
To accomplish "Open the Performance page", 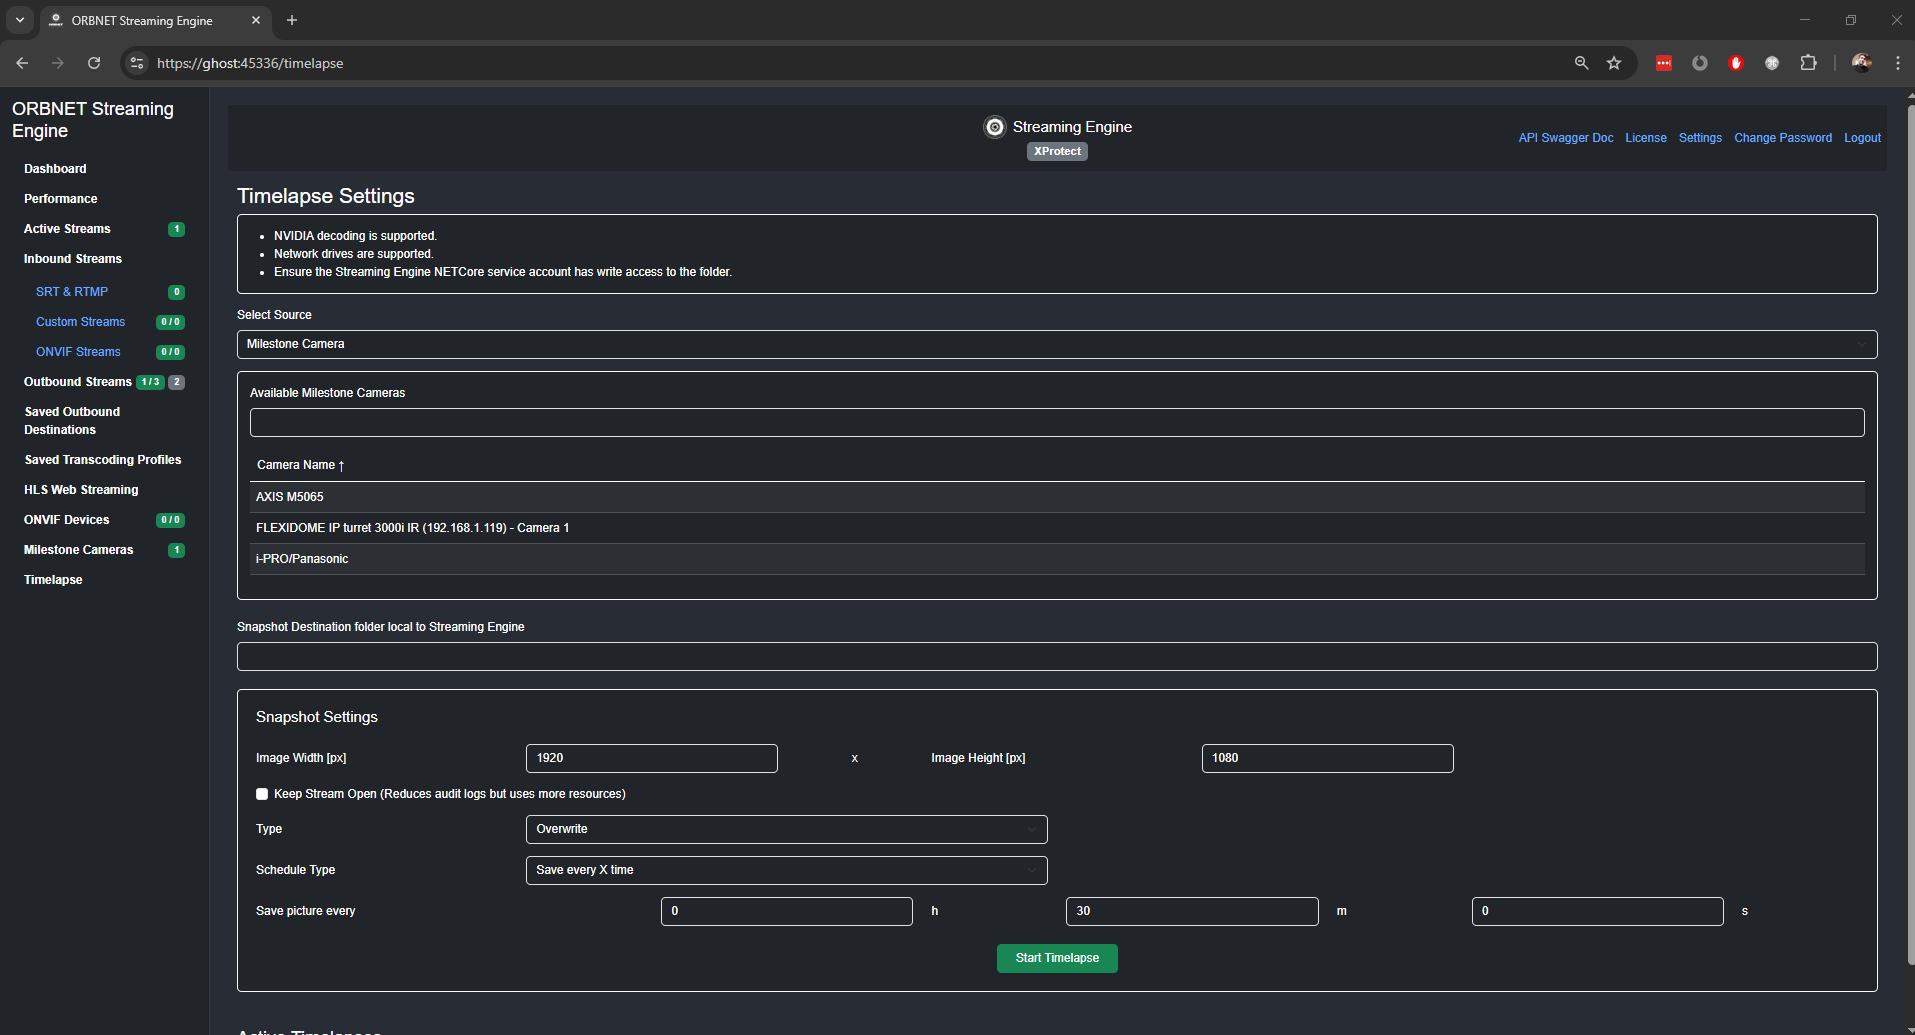I will pos(61,199).
